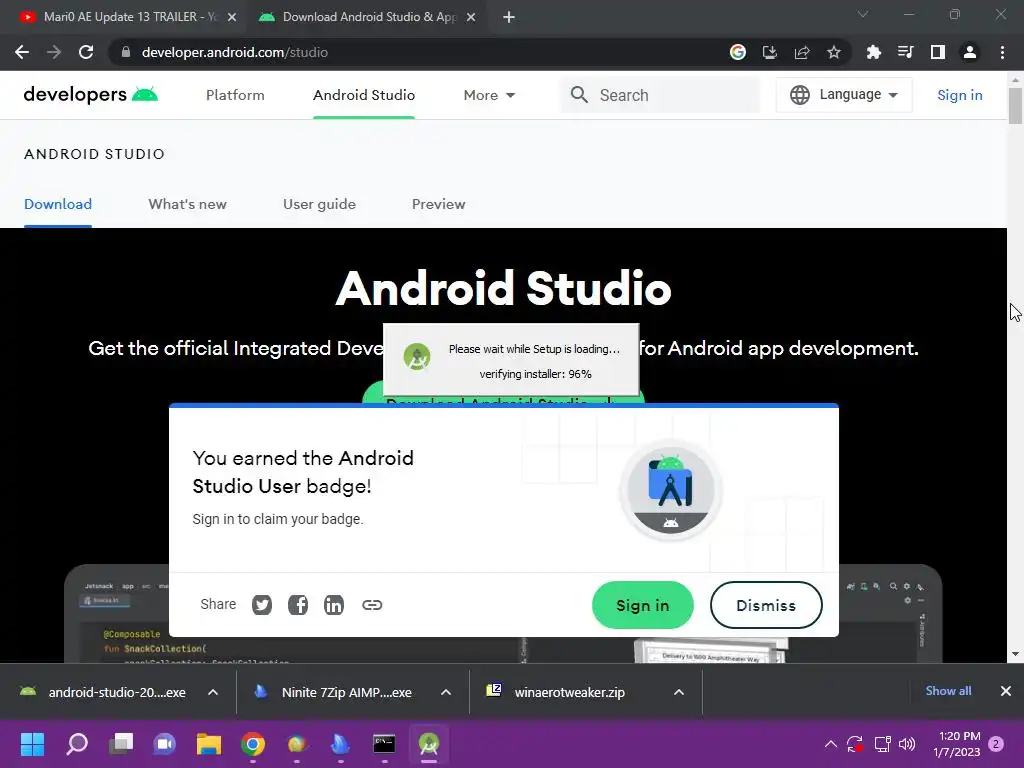This screenshot has height=768, width=1024.
Task: Toggle the Chrome side panel
Action: tap(938, 52)
